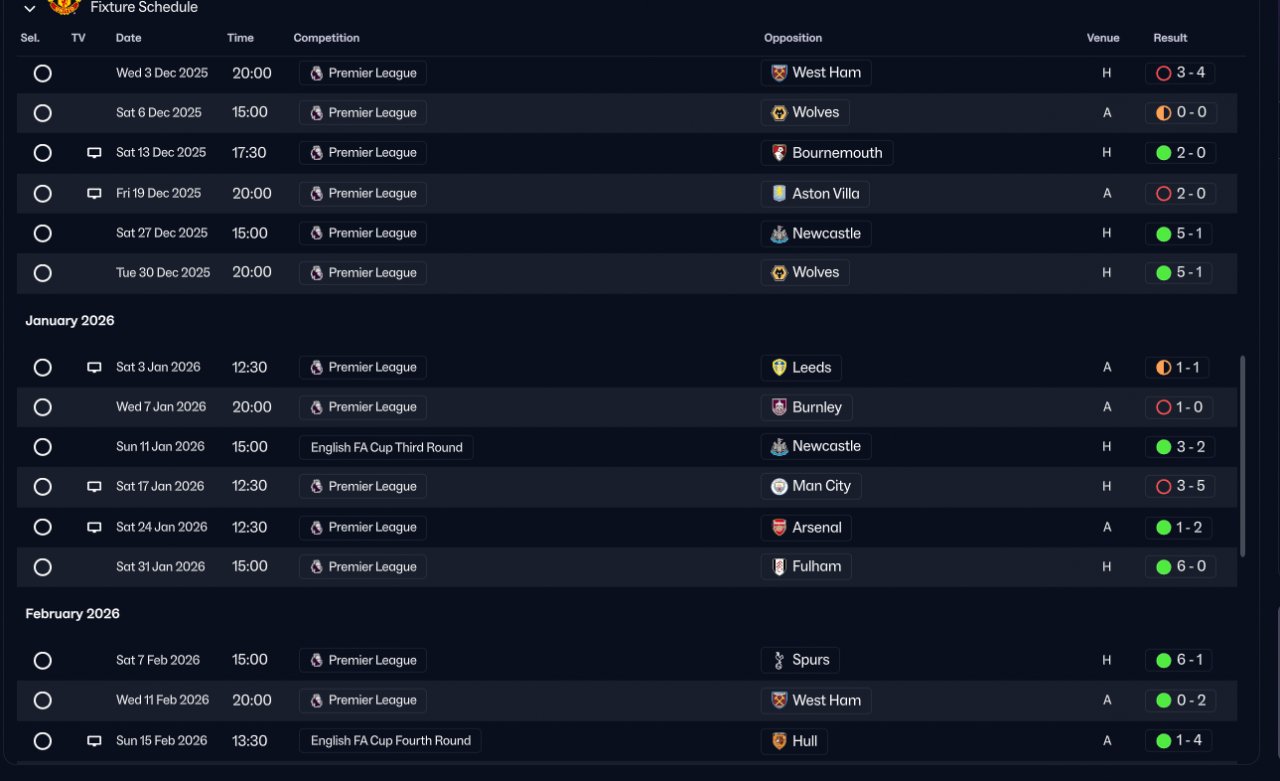Open English FA Cup Third Round competition
Screen dimensions: 1280x781
click(x=386, y=447)
